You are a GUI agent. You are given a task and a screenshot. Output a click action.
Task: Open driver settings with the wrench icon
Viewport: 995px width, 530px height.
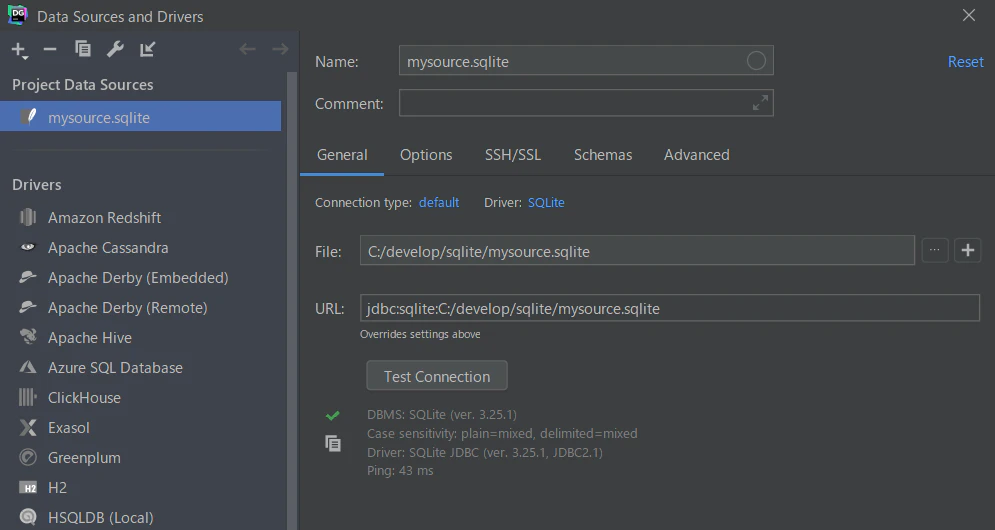115,49
